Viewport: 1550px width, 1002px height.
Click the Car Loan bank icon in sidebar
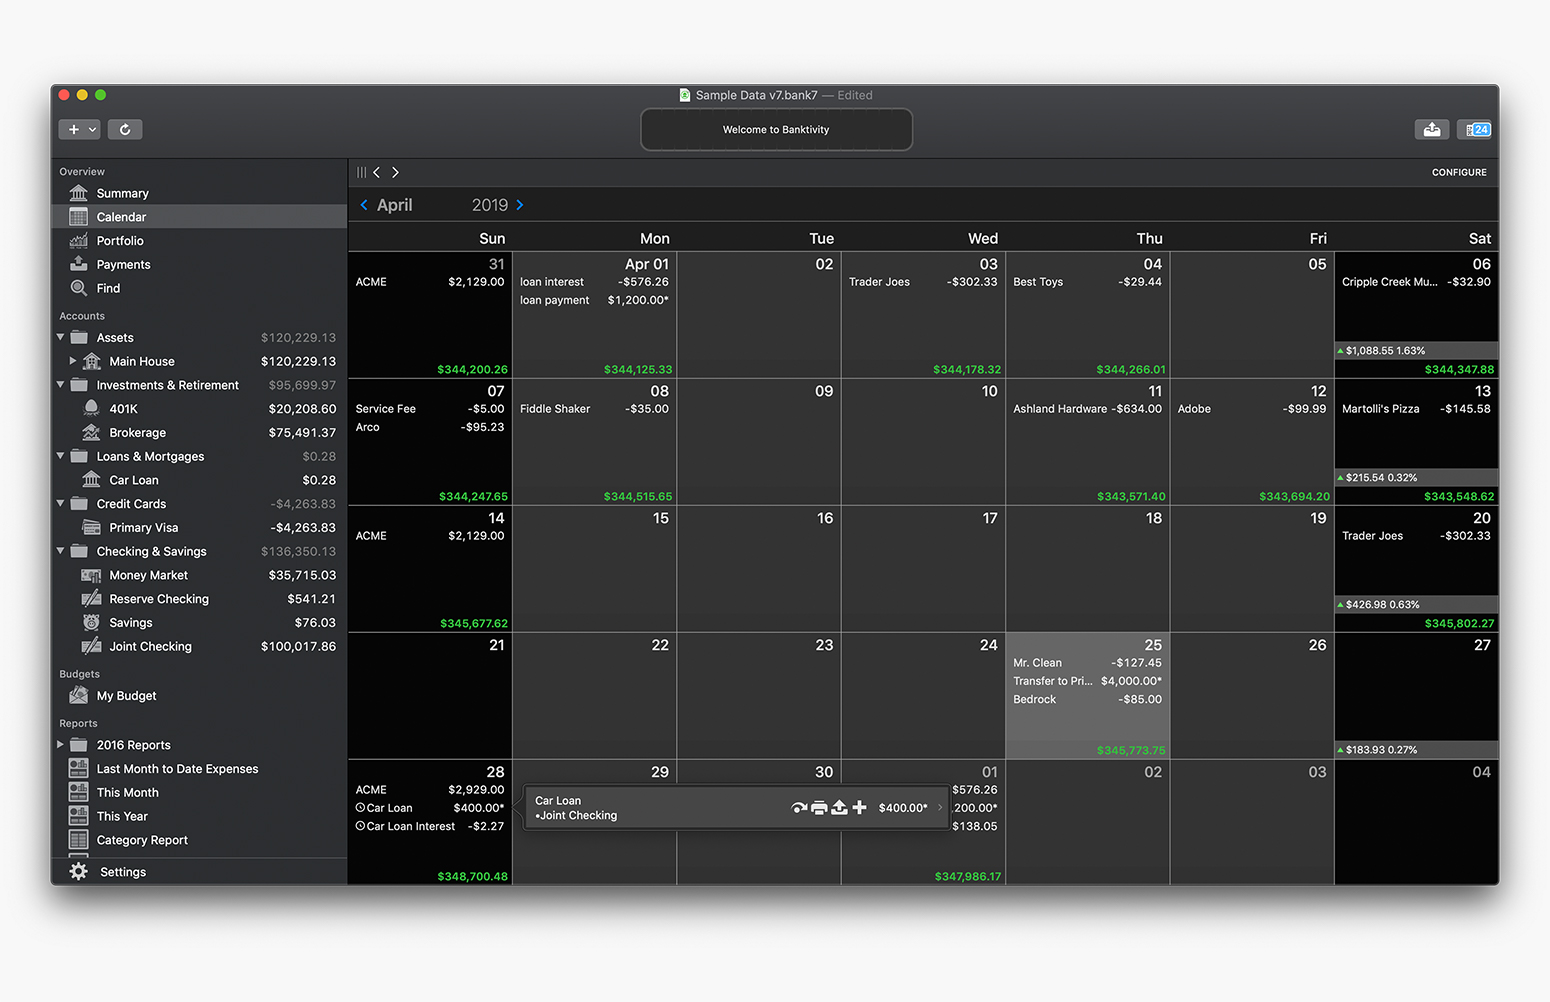point(91,480)
